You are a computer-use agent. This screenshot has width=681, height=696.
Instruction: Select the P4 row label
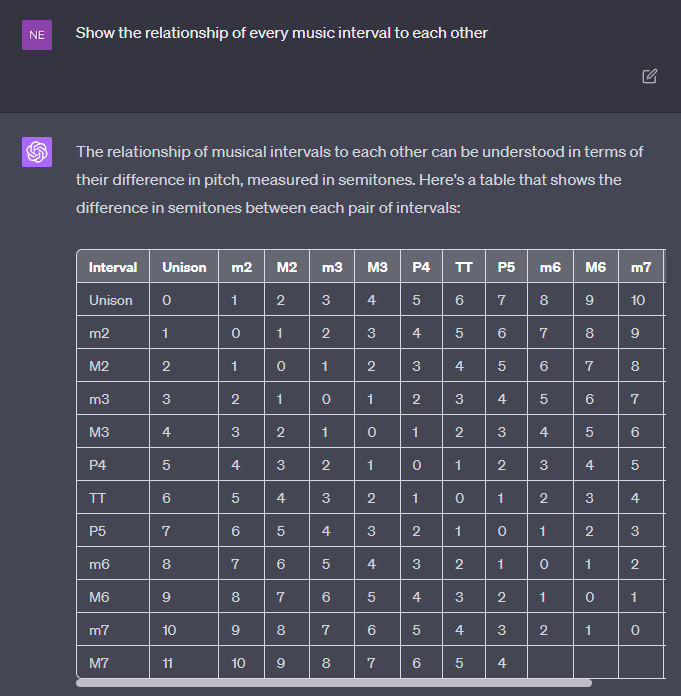[x=97, y=464]
